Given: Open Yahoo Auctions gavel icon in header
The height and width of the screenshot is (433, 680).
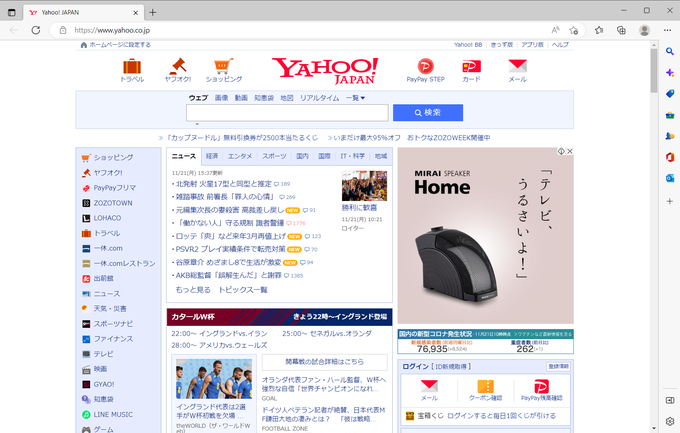Looking at the screenshot, I should click(x=178, y=66).
